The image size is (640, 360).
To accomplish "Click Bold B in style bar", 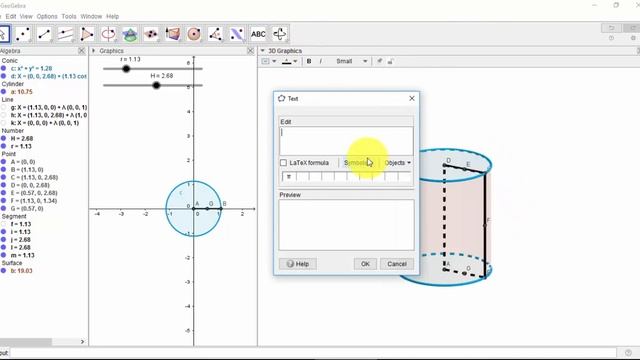I will pos(309,61).
